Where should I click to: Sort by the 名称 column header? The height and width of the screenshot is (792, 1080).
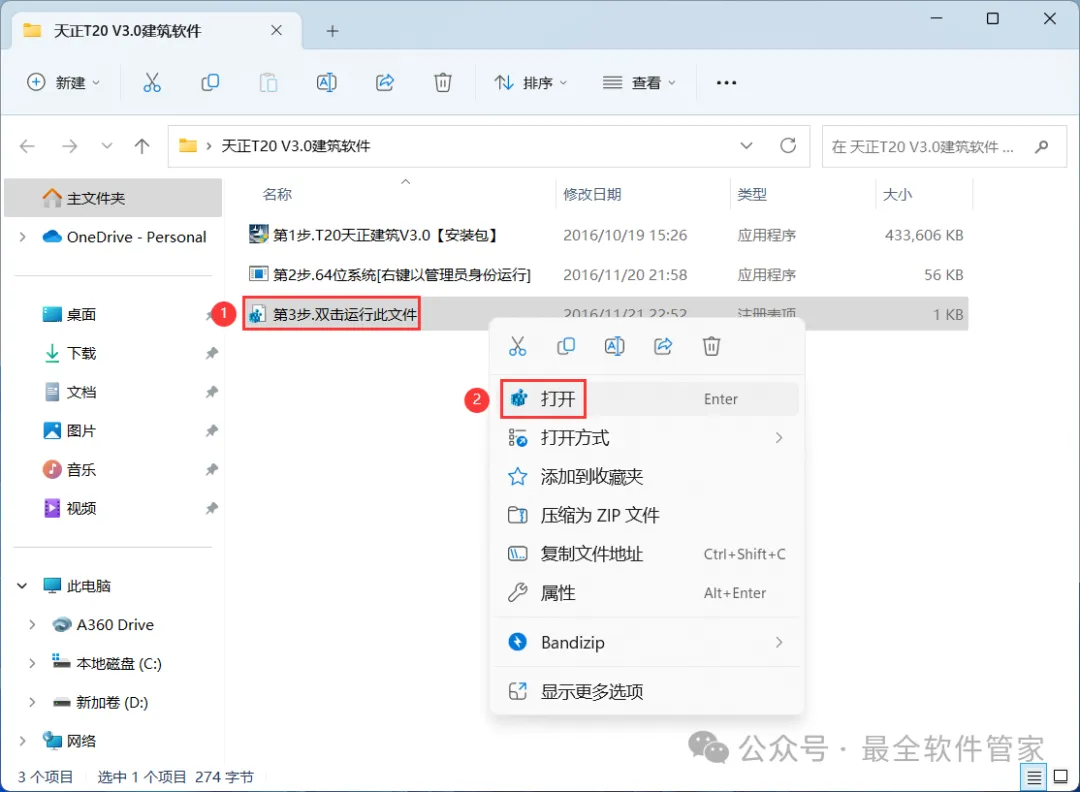[x=277, y=194]
